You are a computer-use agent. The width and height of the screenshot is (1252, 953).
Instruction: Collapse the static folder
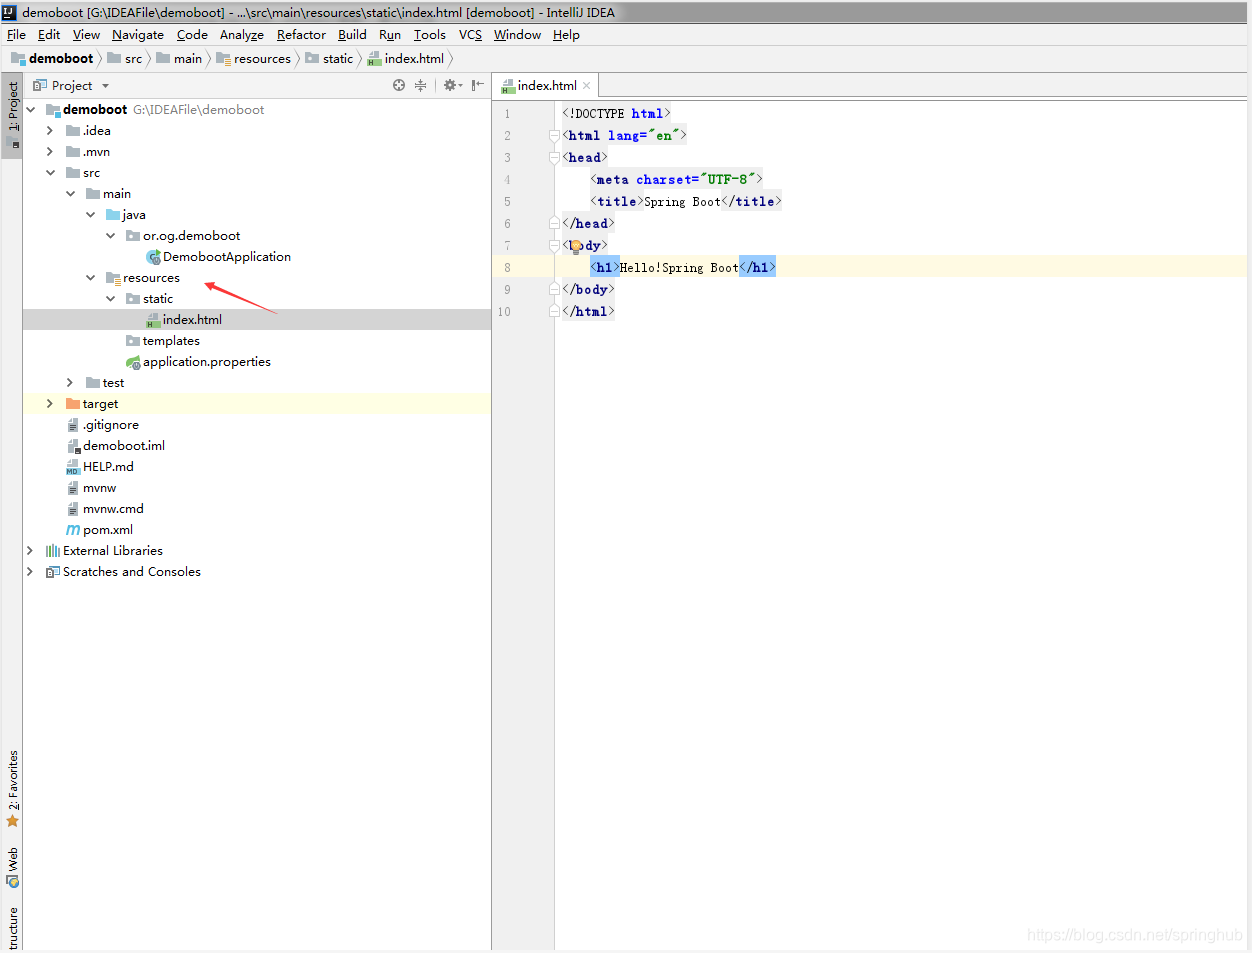[110, 299]
